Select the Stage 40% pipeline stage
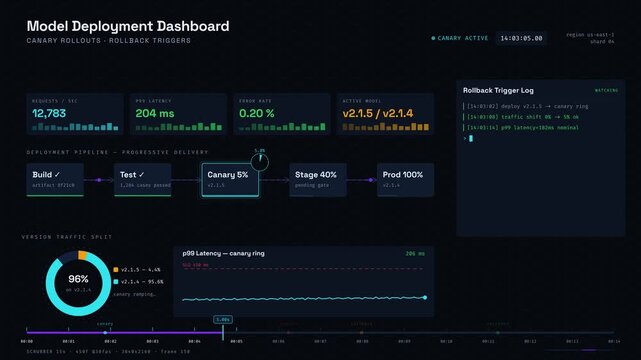 [x=318, y=180]
